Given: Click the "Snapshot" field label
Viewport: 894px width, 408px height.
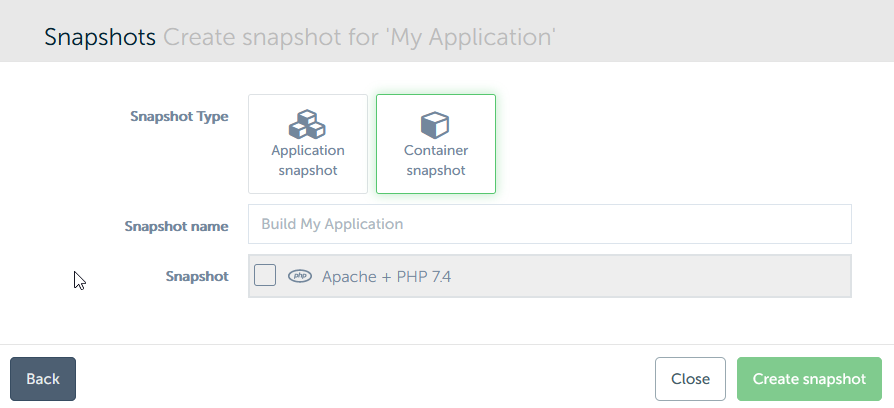Looking at the screenshot, I should click(197, 276).
